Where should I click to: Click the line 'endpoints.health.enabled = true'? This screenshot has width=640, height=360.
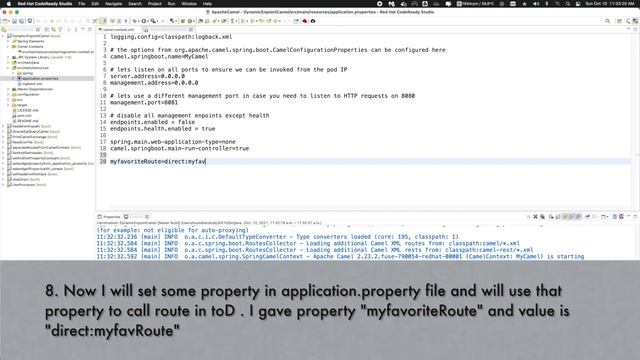[x=162, y=129]
